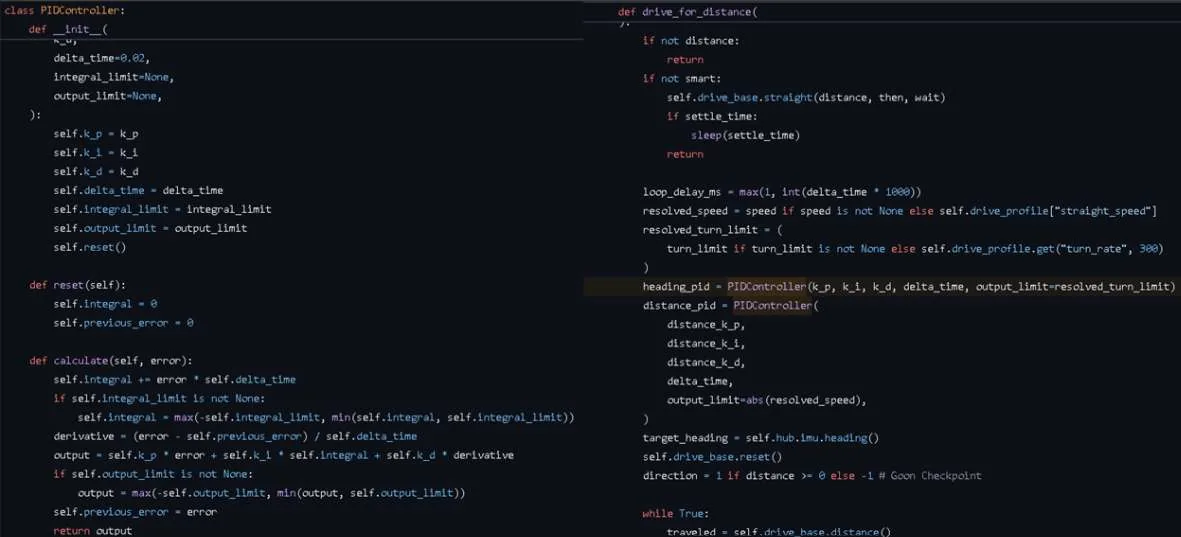Click the 'output = max(-self.output_limit' line

pyautogui.click(x=271, y=493)
